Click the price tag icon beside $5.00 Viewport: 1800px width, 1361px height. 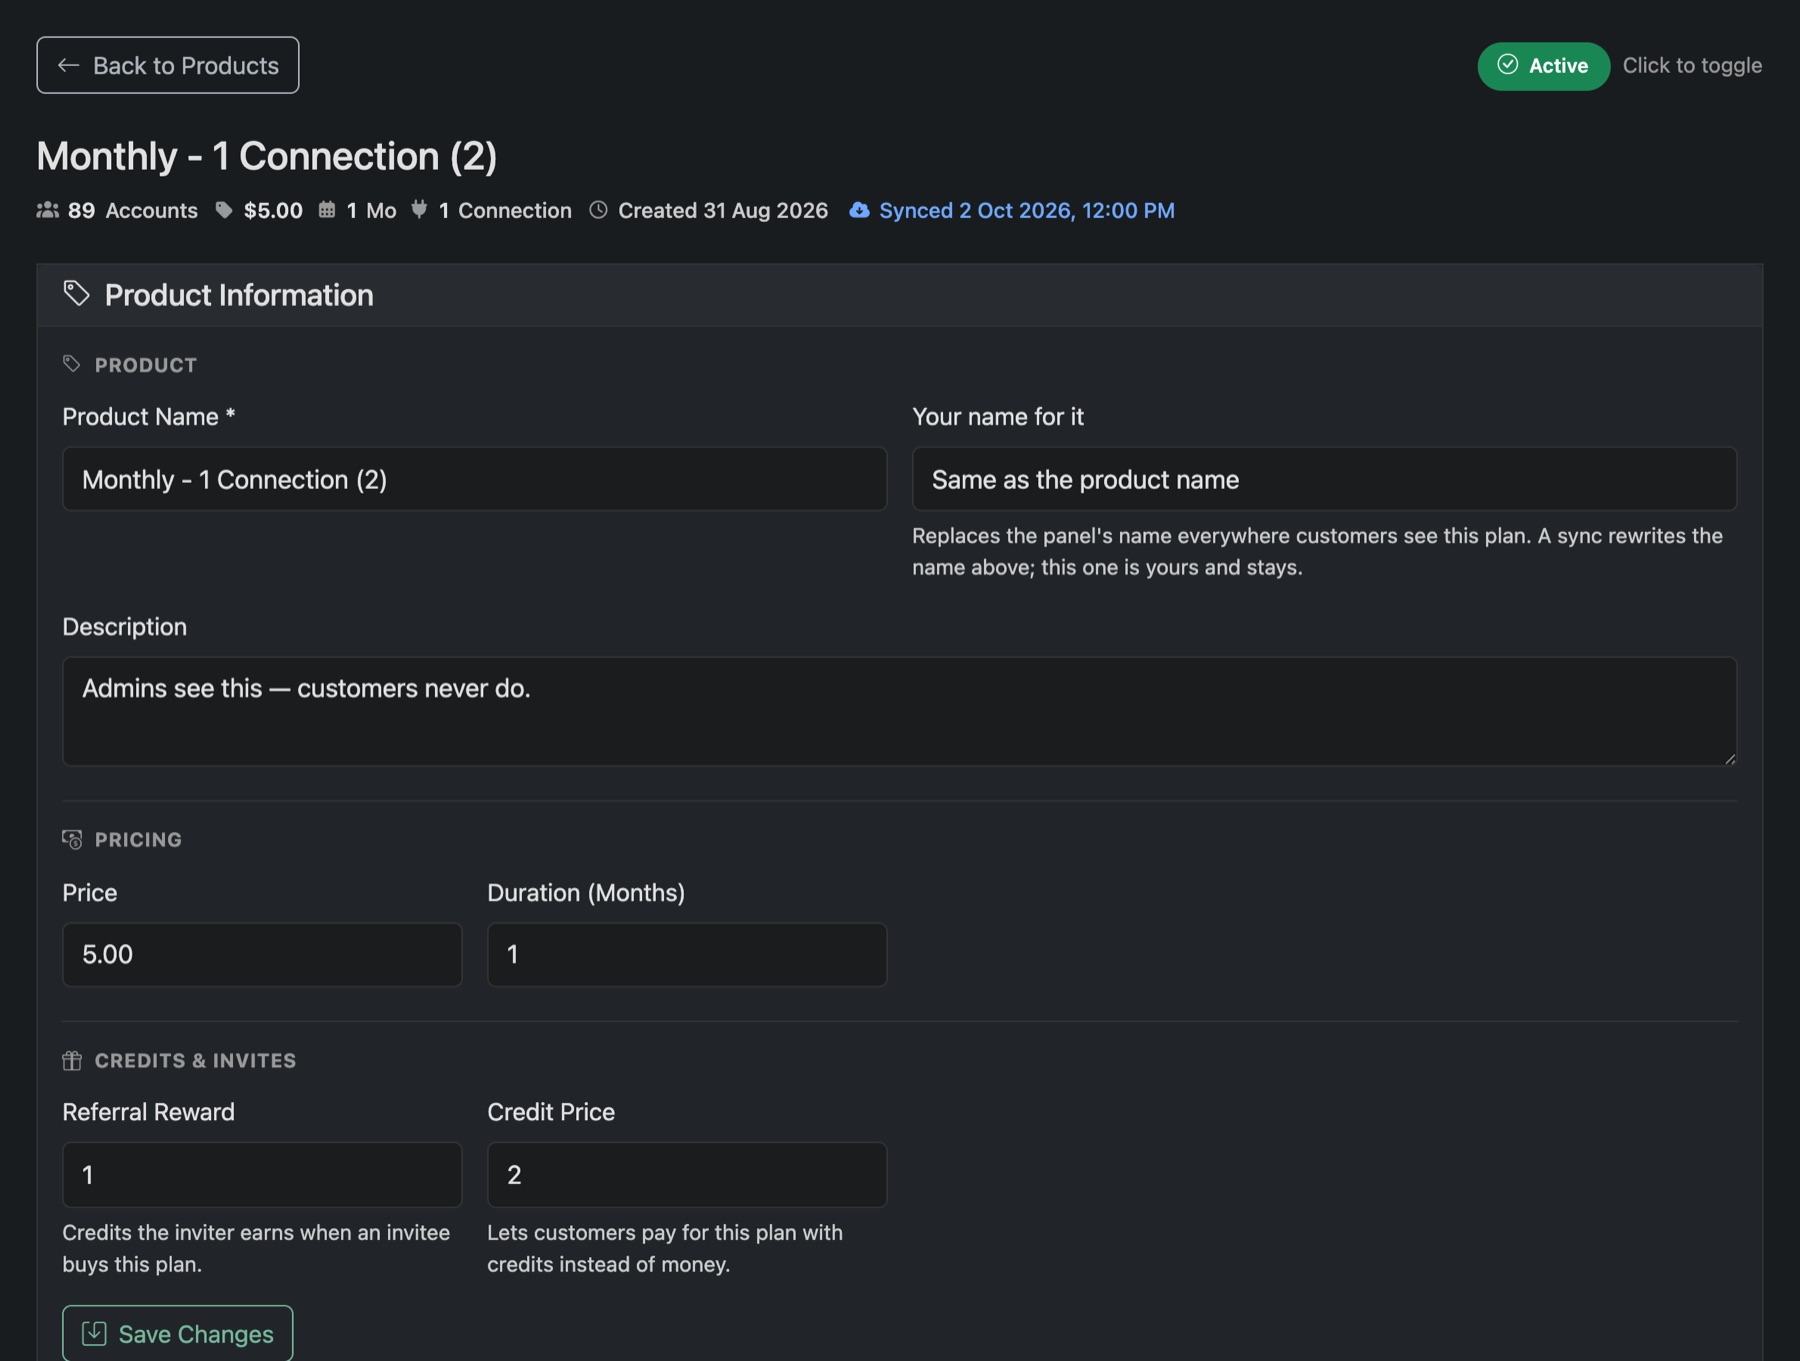coord(224,210)
